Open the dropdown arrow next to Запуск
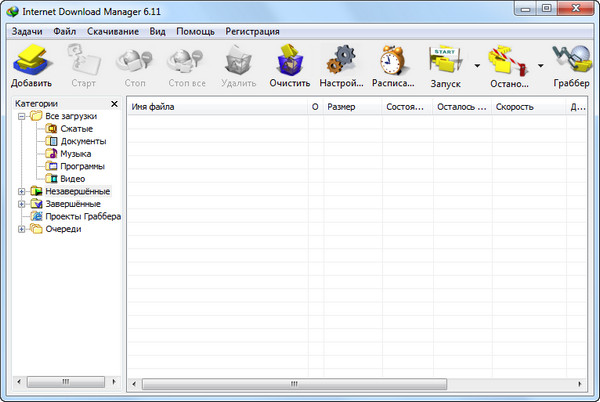Viewport: 600px width, 402px height. [x=477, y=66]
